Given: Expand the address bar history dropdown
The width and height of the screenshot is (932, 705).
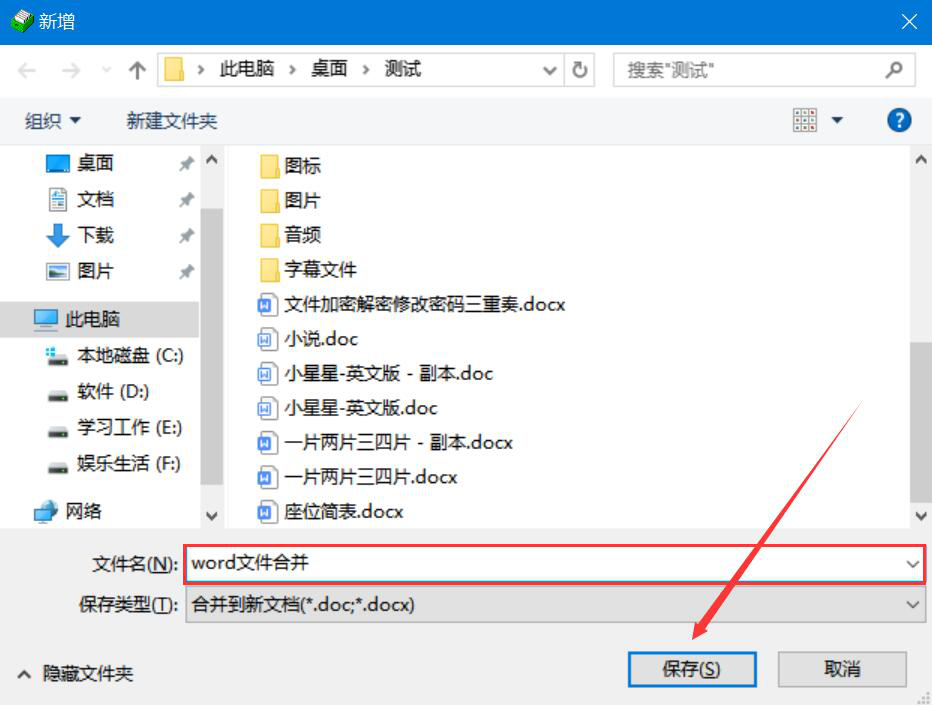Looking at the screenshot, I should [x=550, y=70].
